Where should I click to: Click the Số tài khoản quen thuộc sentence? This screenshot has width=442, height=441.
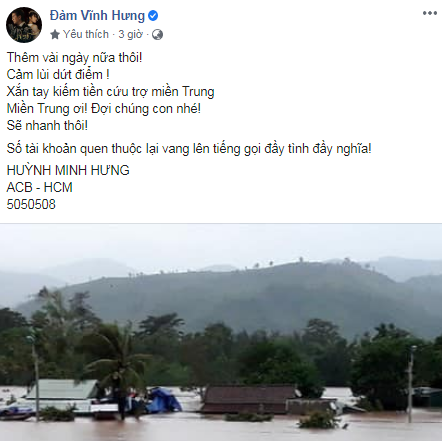(x=189, y=149)
